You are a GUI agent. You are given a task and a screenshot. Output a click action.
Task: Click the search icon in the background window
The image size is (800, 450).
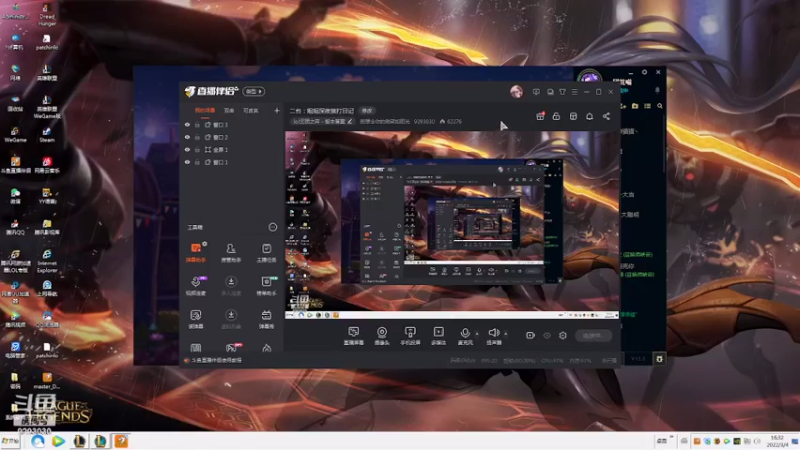click(660, 106)
